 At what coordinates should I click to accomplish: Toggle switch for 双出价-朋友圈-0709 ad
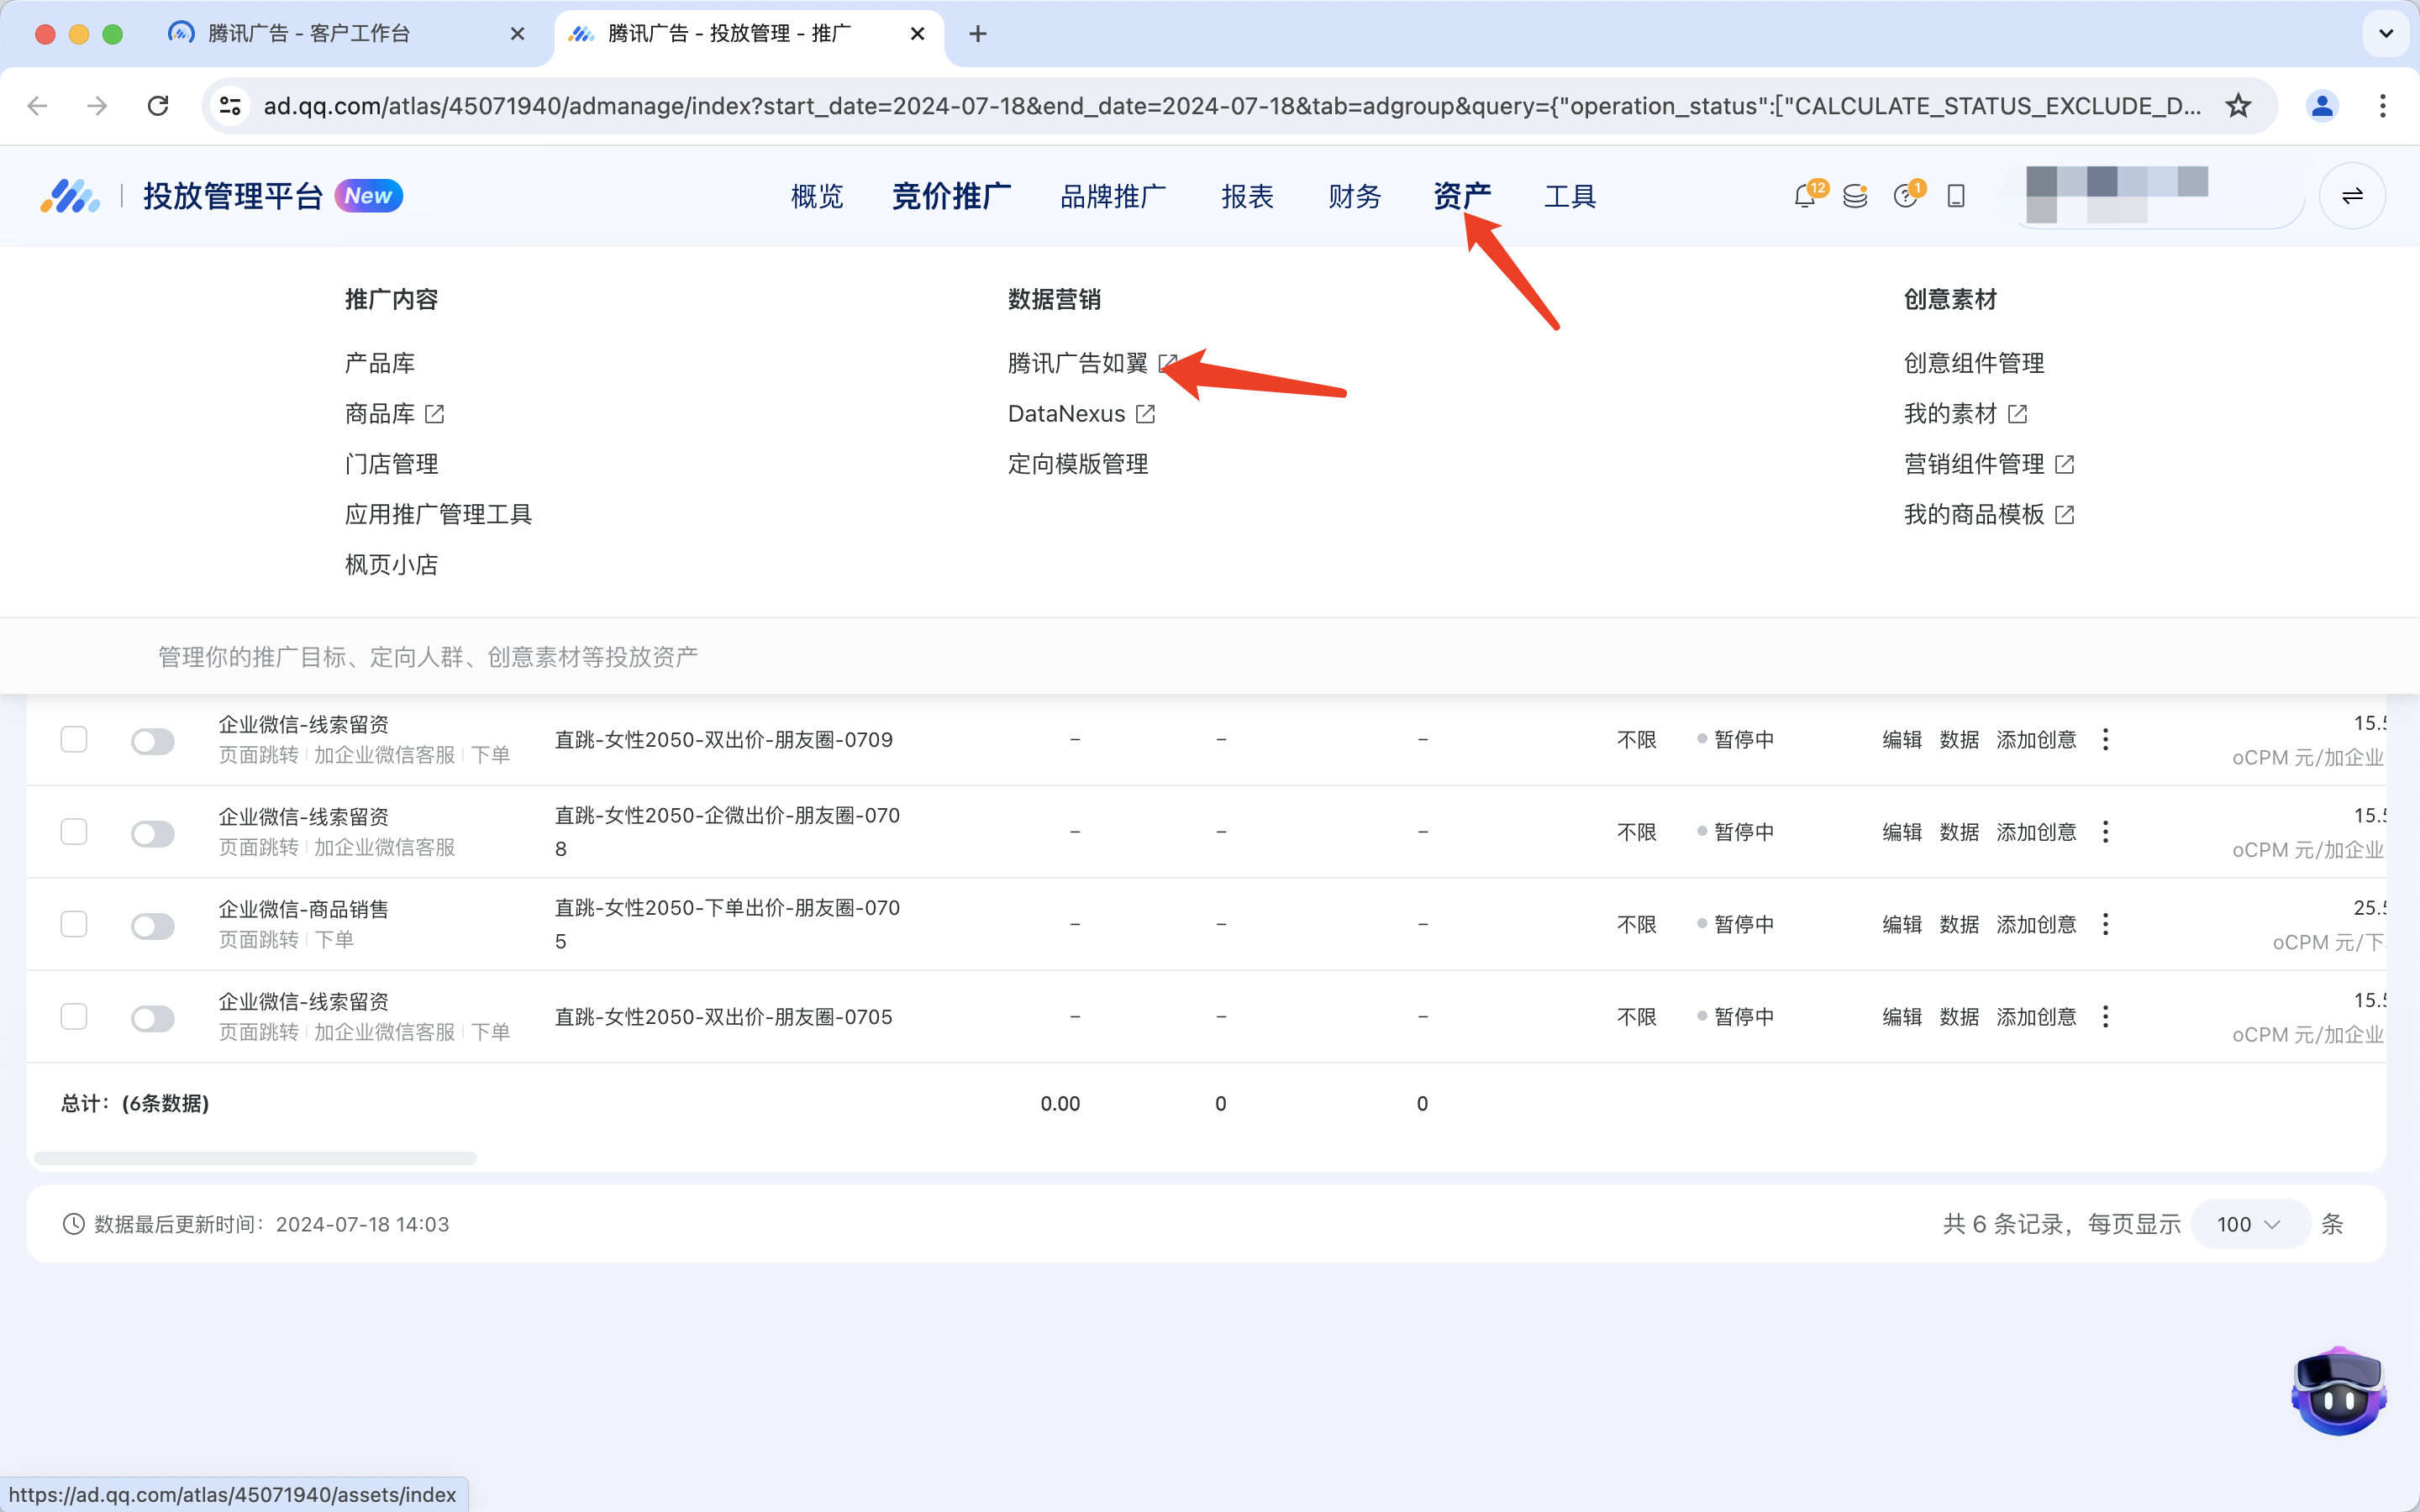153,741
